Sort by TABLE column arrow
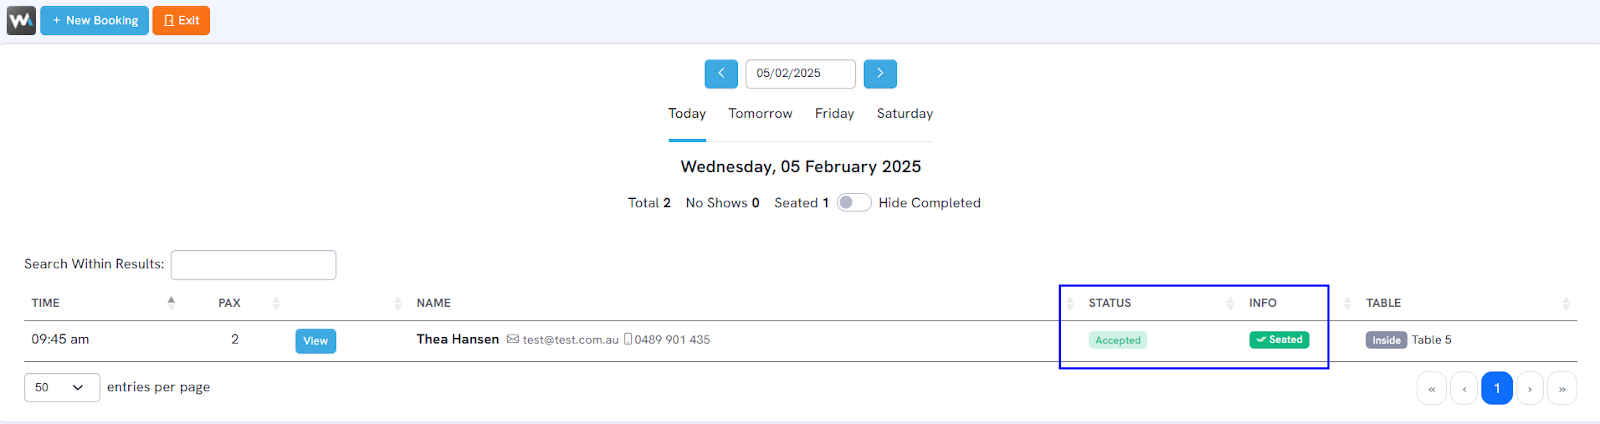The width and height of the screenshot is (1600, 424). tap(1566, 303)
